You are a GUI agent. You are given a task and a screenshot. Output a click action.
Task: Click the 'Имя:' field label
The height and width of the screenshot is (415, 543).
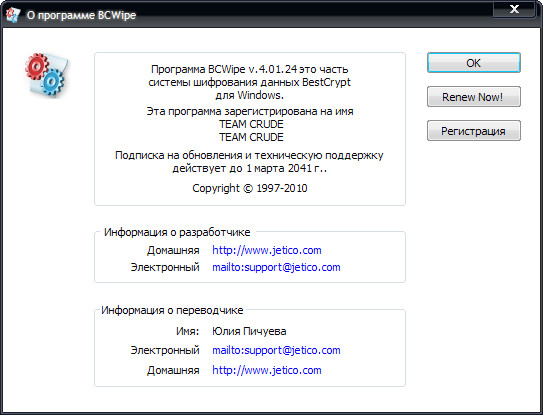pyautogui.click(x=187, y=331)
